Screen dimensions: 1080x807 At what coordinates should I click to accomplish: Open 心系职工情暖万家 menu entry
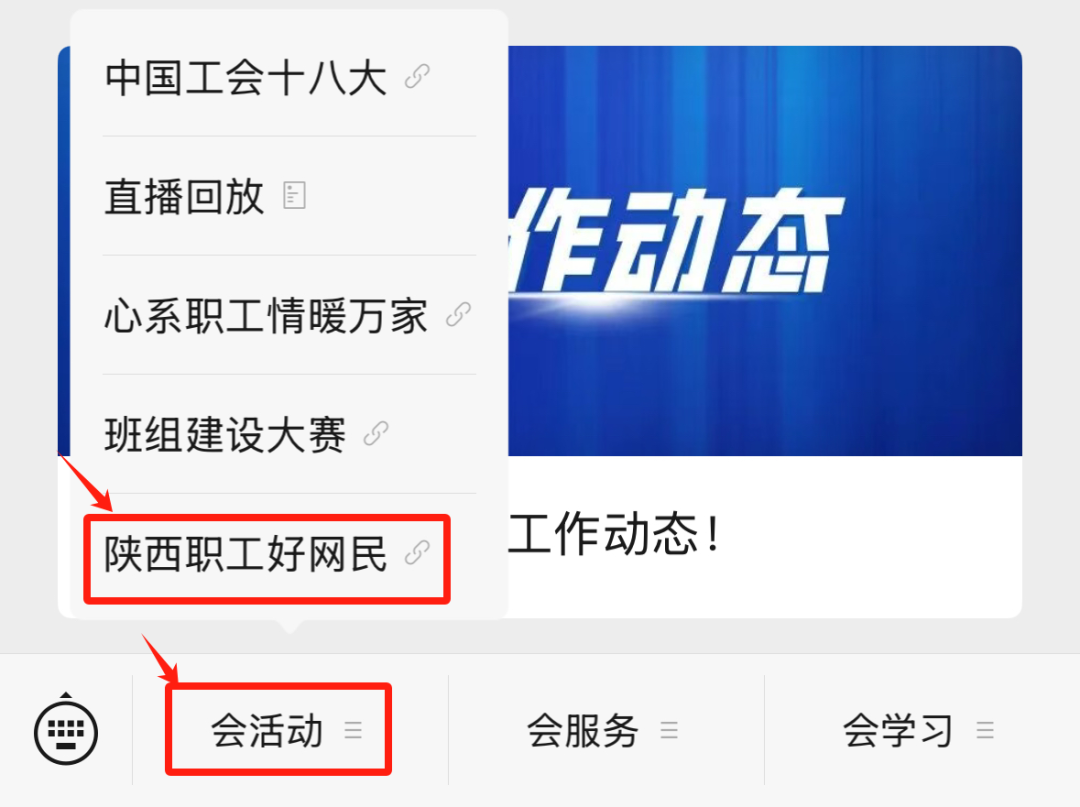pos(289,315)
